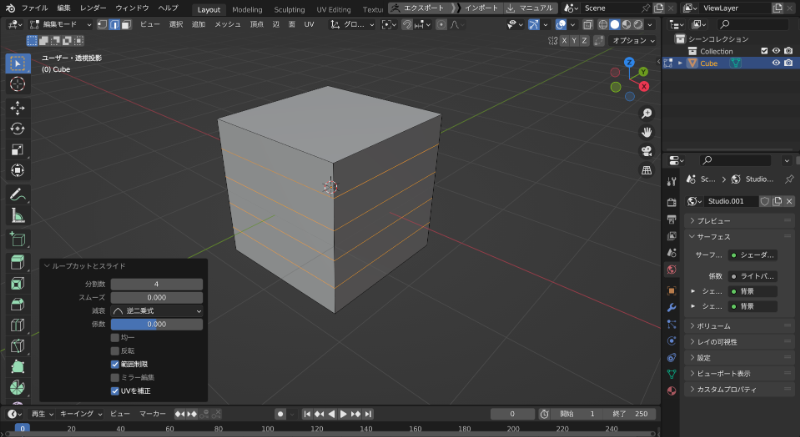Open the ファイル menu
This screenshot has width=800, height=437.
point(33,8)
